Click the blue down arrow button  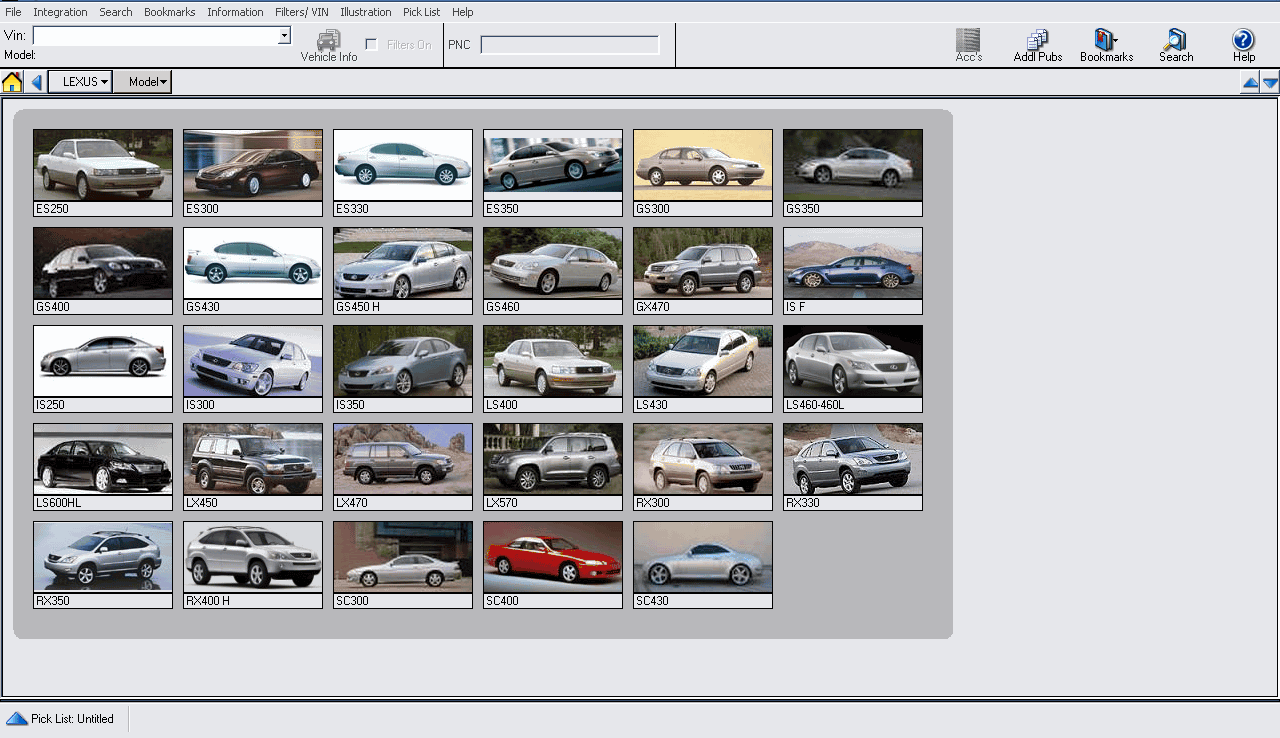pyautogui.click(x=1270, y=83)
